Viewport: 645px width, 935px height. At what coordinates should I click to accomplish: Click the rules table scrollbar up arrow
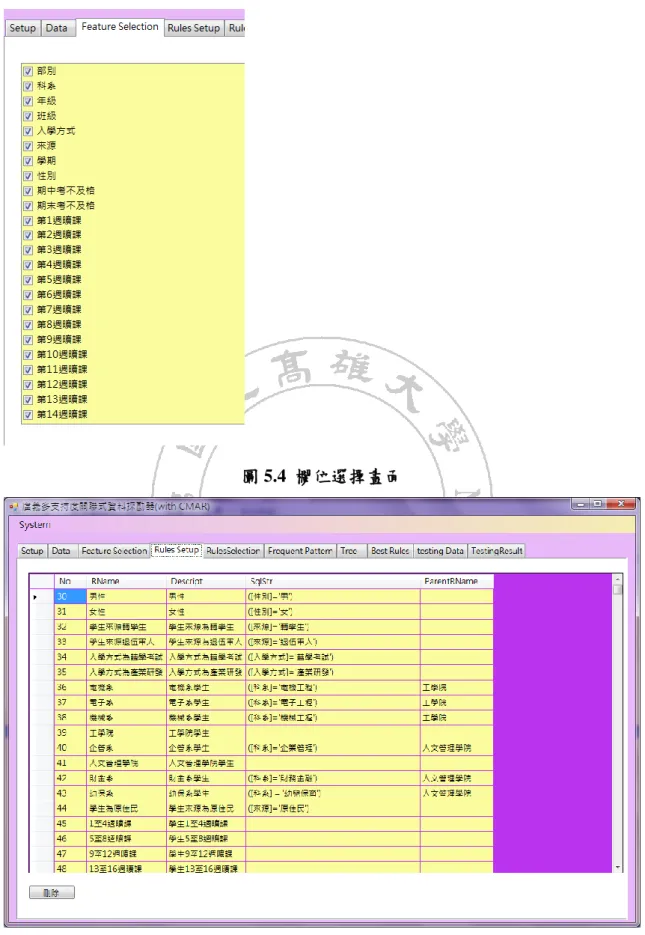click(x=618, y=580)
